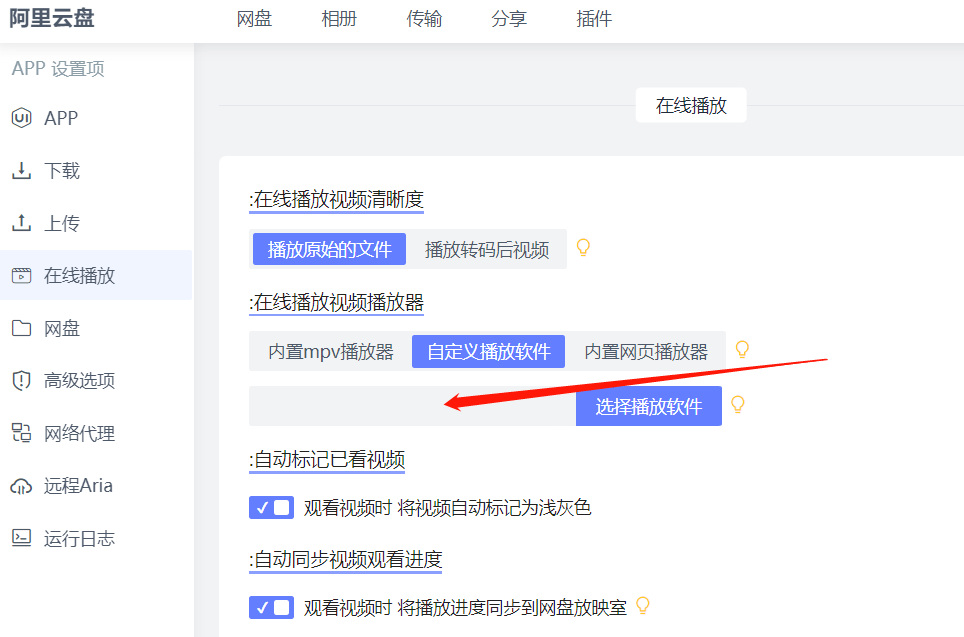This screenshot has width=964, height=637.
Task: Open 远程Aria via its cloud icon
Action: (21, 485)
